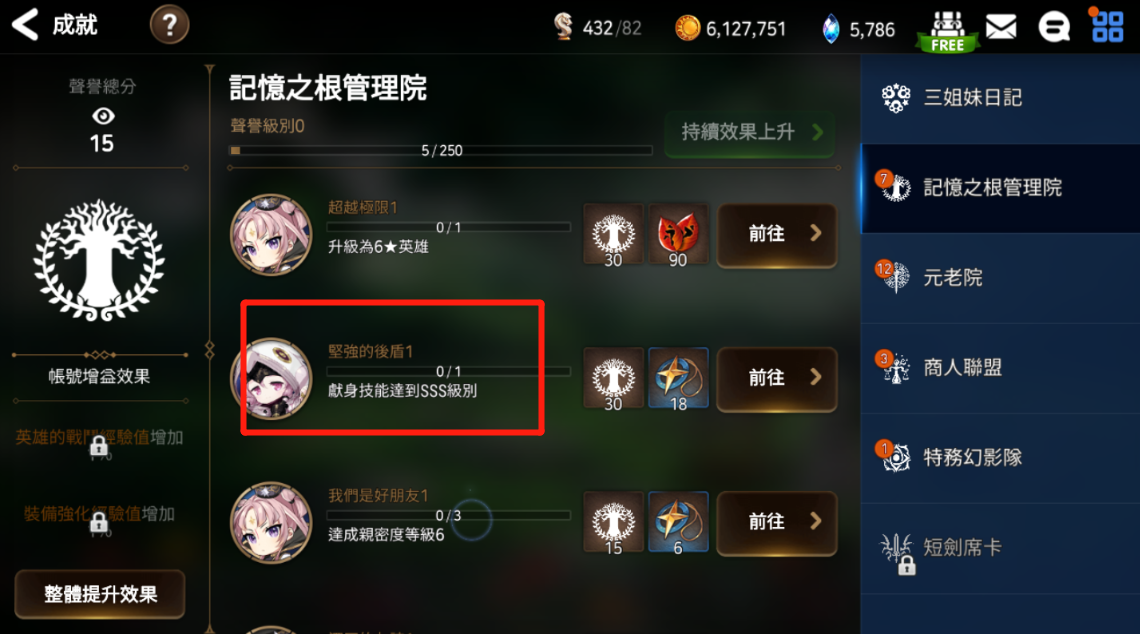The image size is (1140, 634).
Task: Go to 我們是好朋友1 with 前往 arrow
Action: [x=776, y=523]
